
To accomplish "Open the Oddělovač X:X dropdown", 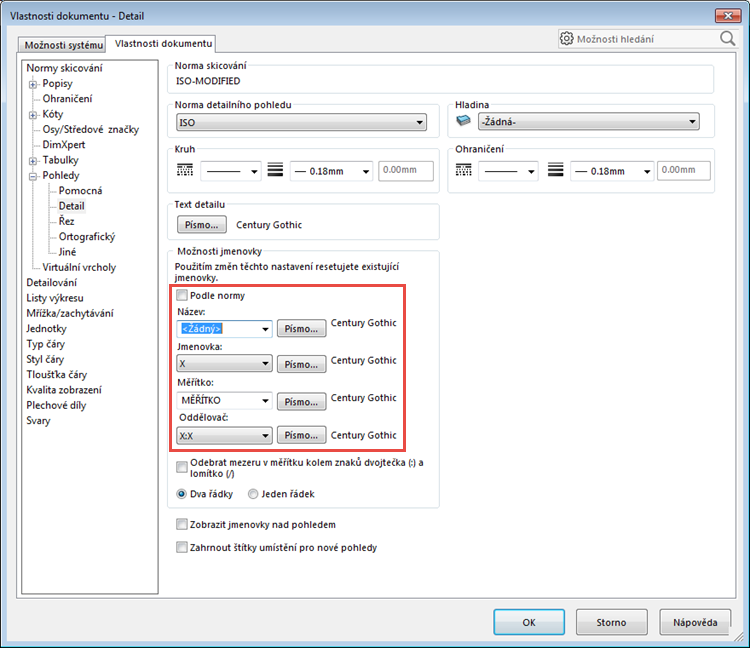I will [224, 436].
